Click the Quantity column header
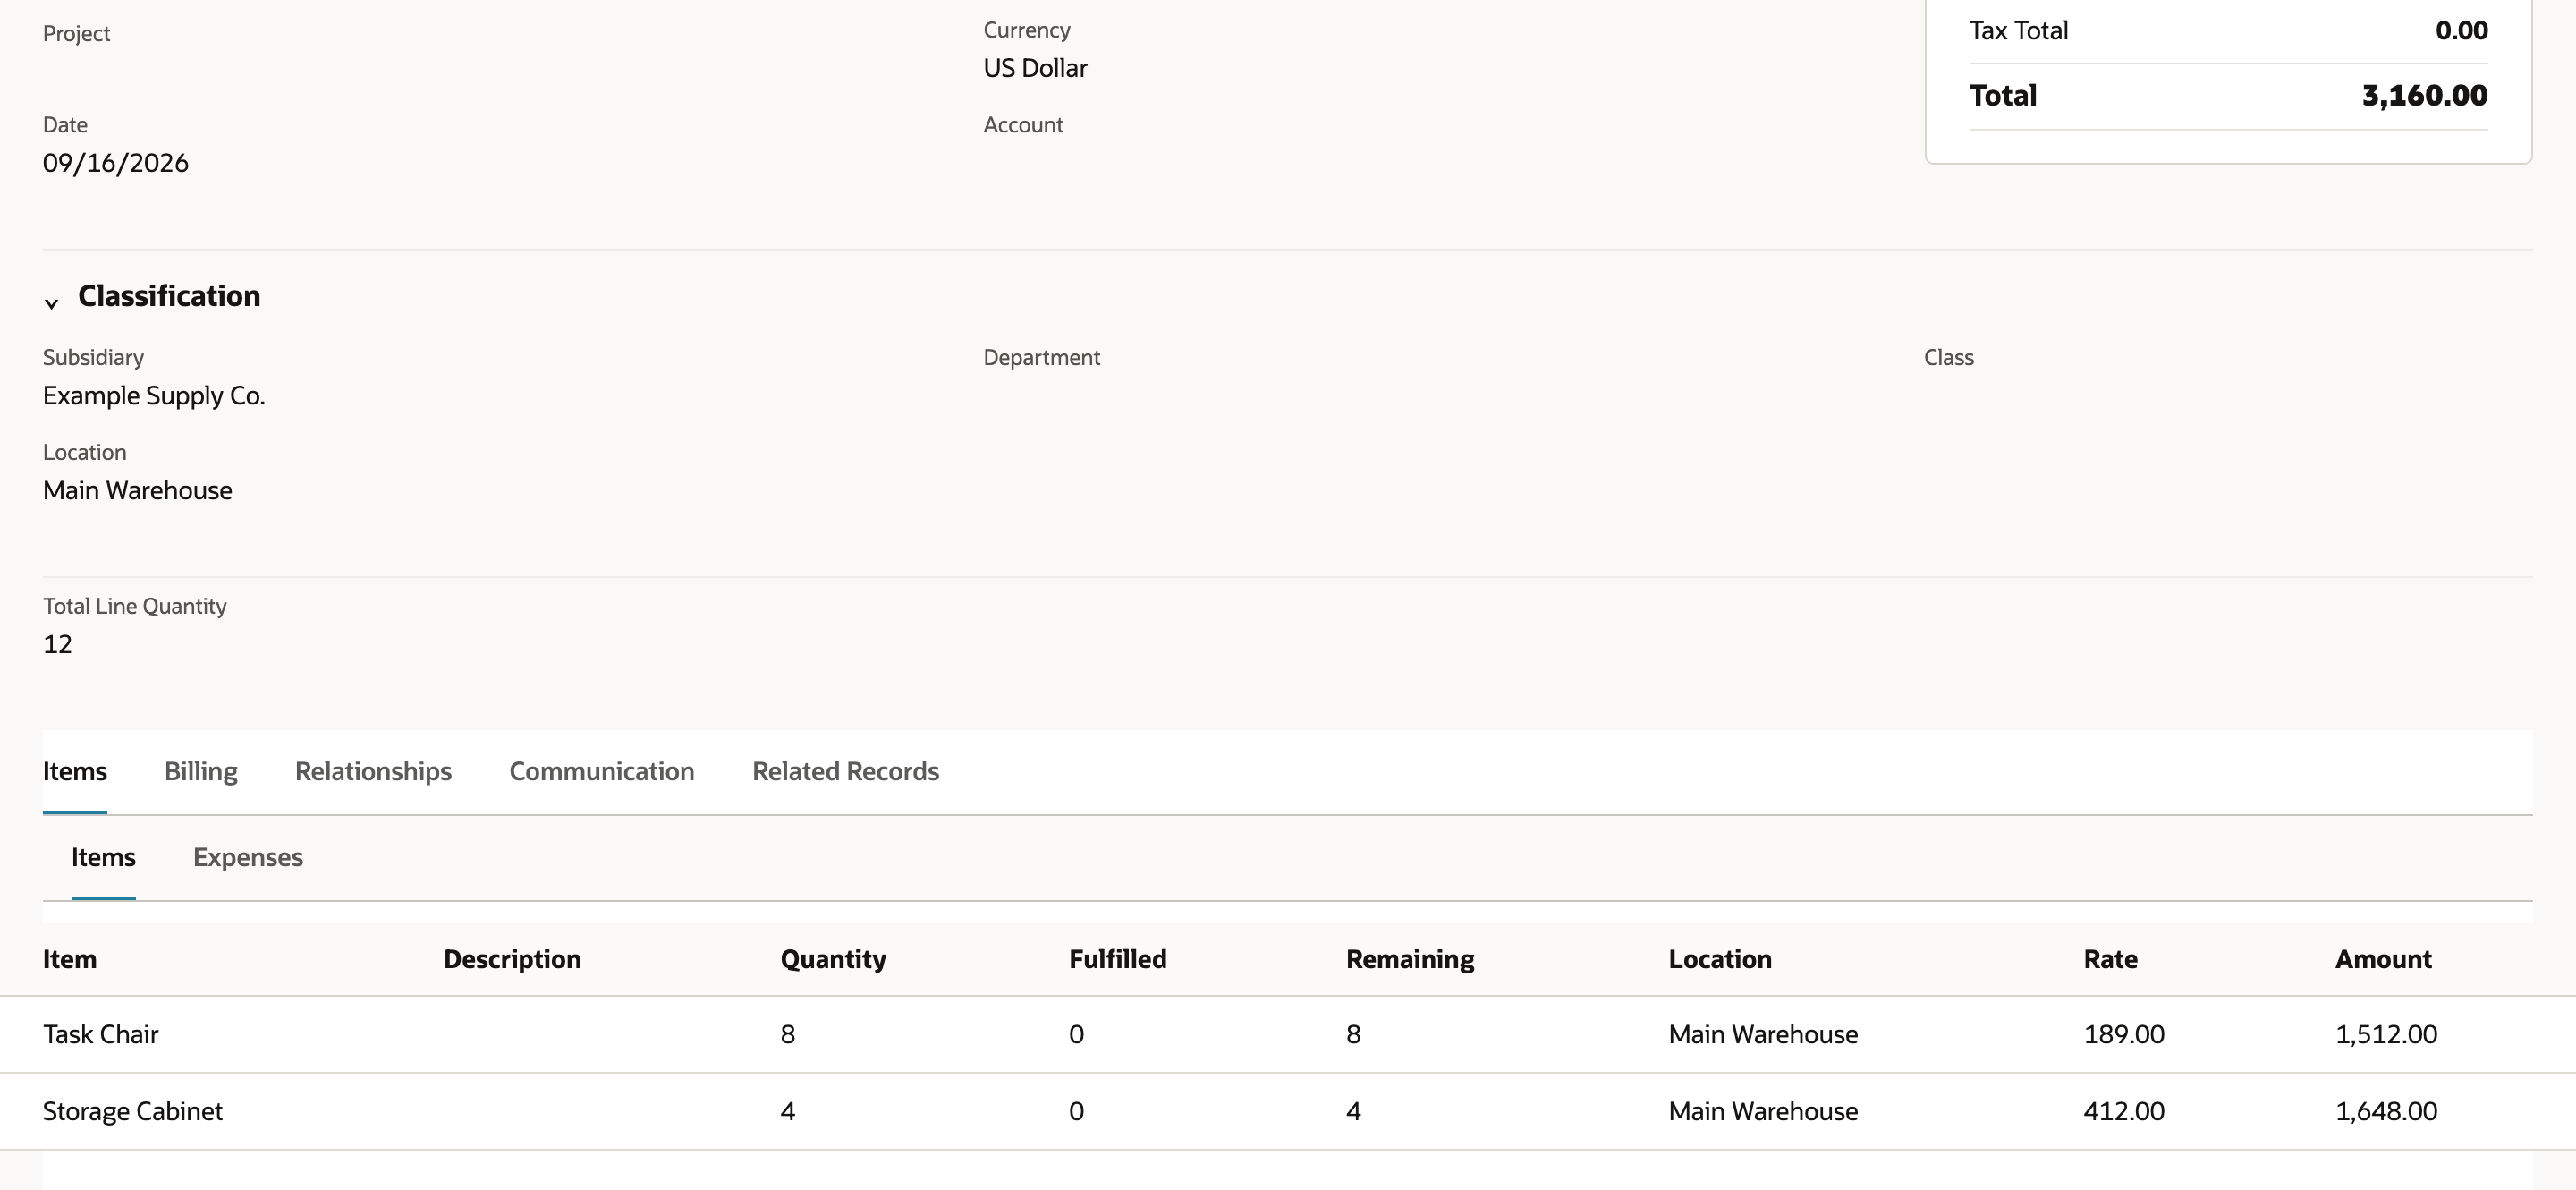 pyautogui.click(x=833, y=959)
